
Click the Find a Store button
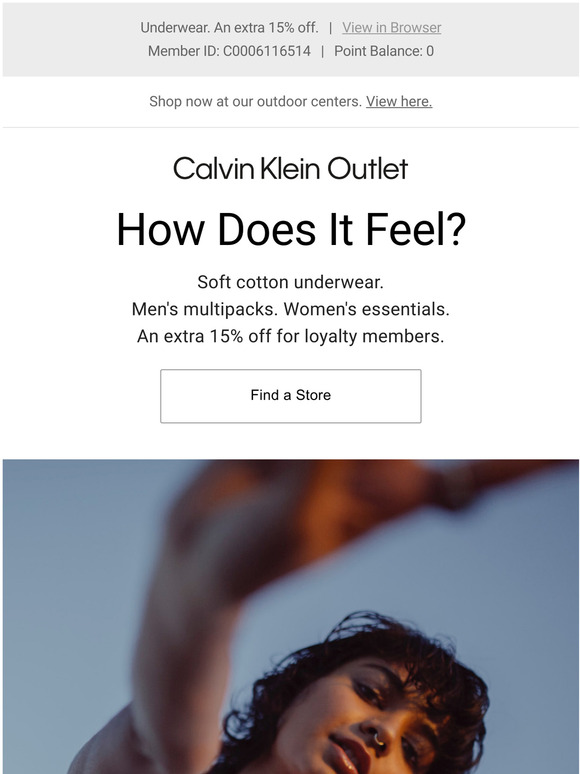pos(291,396)
